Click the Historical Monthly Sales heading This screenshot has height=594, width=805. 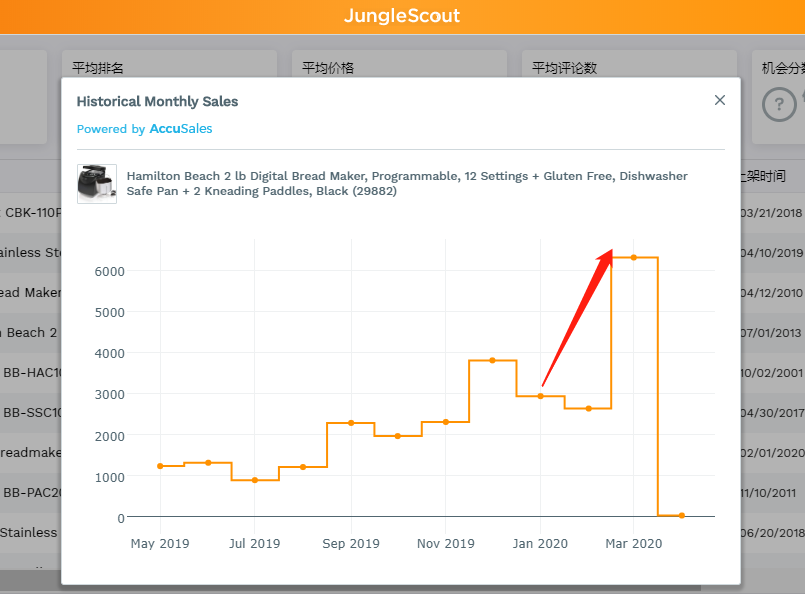pyautogui.click(x=157, y=101)
